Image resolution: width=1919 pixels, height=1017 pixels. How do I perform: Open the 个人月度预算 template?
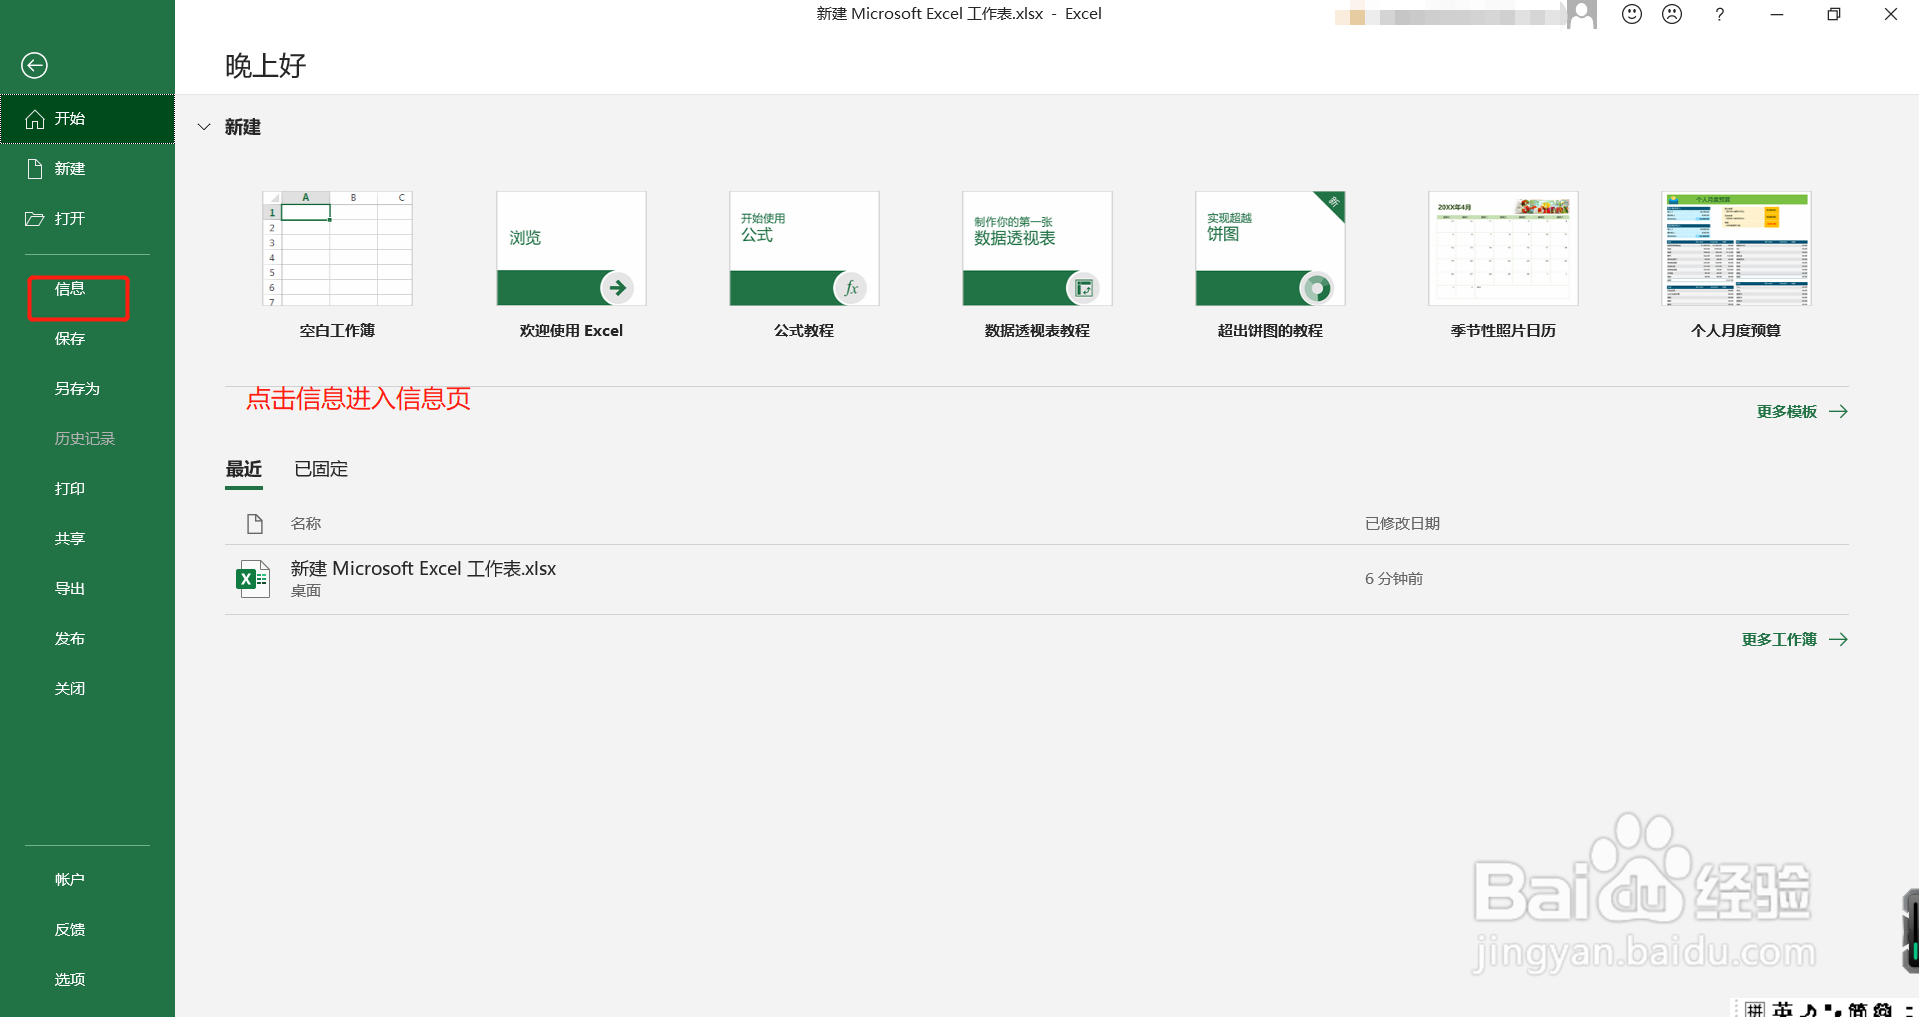(x=1736, y=249)
